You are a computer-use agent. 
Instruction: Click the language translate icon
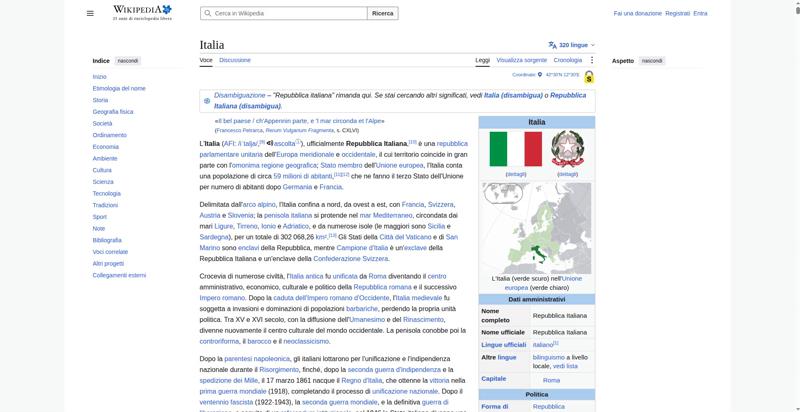(x=552, y=45)
